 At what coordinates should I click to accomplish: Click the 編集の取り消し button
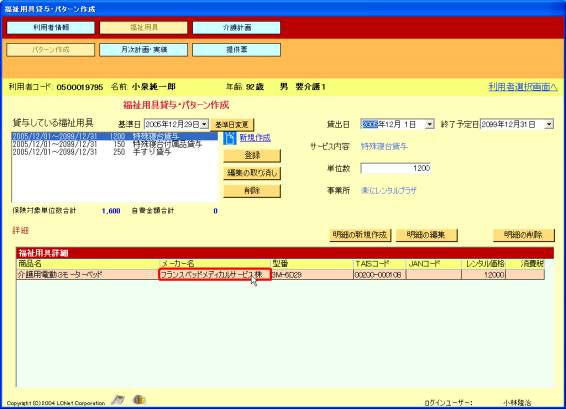[x=252, y=173]
